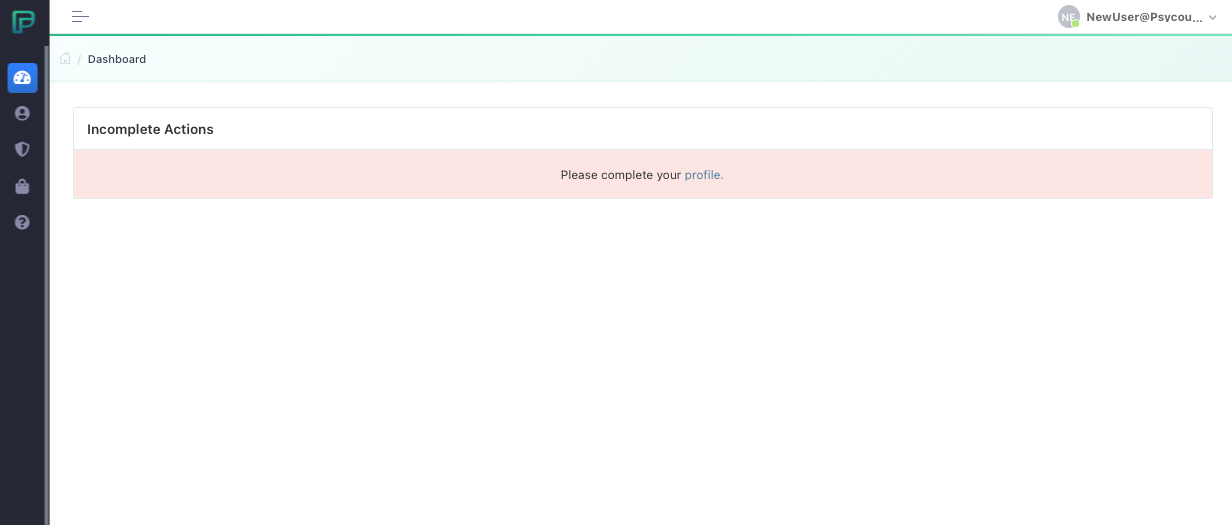This screenshot has height=525, width=1232.
Task: Open the user account icon in sidebar
Action: coord(22,114)
